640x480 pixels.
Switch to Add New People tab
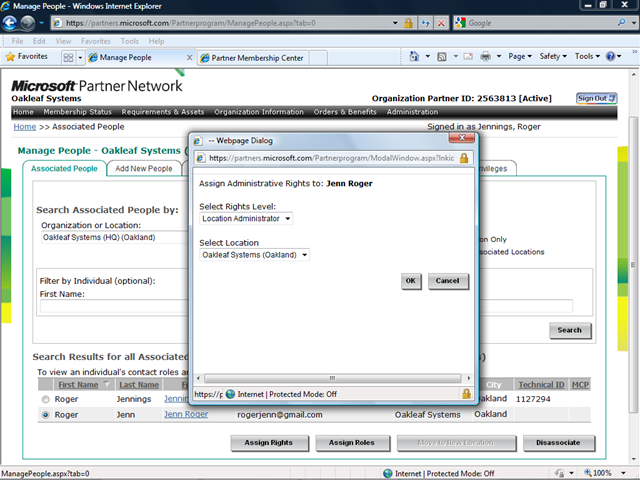coord(144,169)
